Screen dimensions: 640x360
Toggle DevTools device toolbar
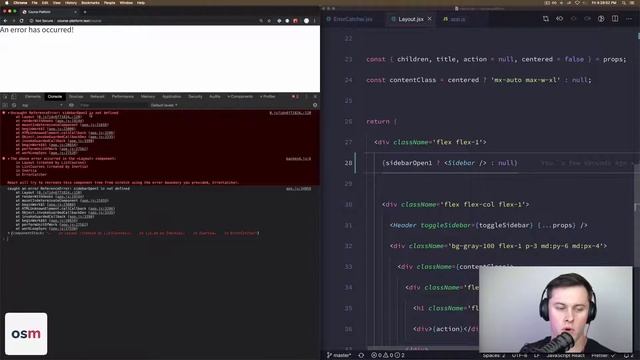point(13,97)
